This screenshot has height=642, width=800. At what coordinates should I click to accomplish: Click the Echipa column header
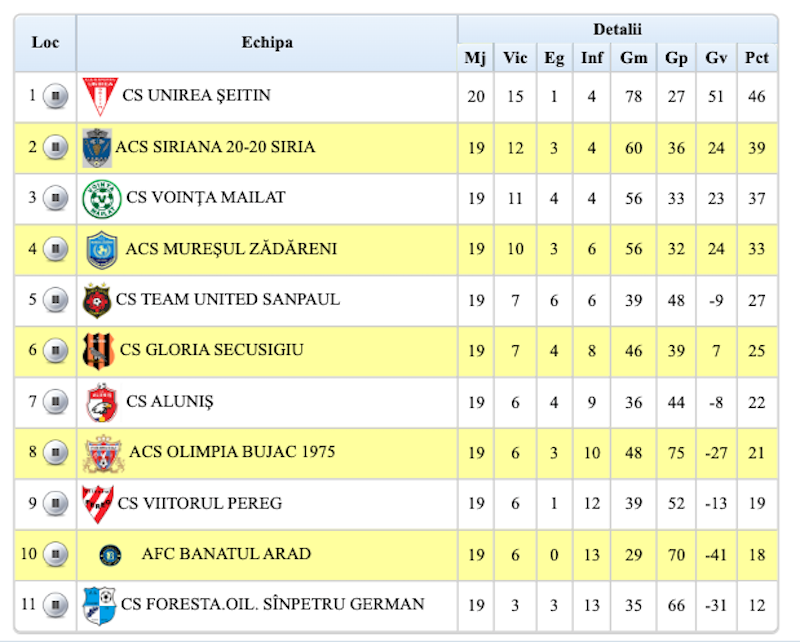tap(267, 42)
